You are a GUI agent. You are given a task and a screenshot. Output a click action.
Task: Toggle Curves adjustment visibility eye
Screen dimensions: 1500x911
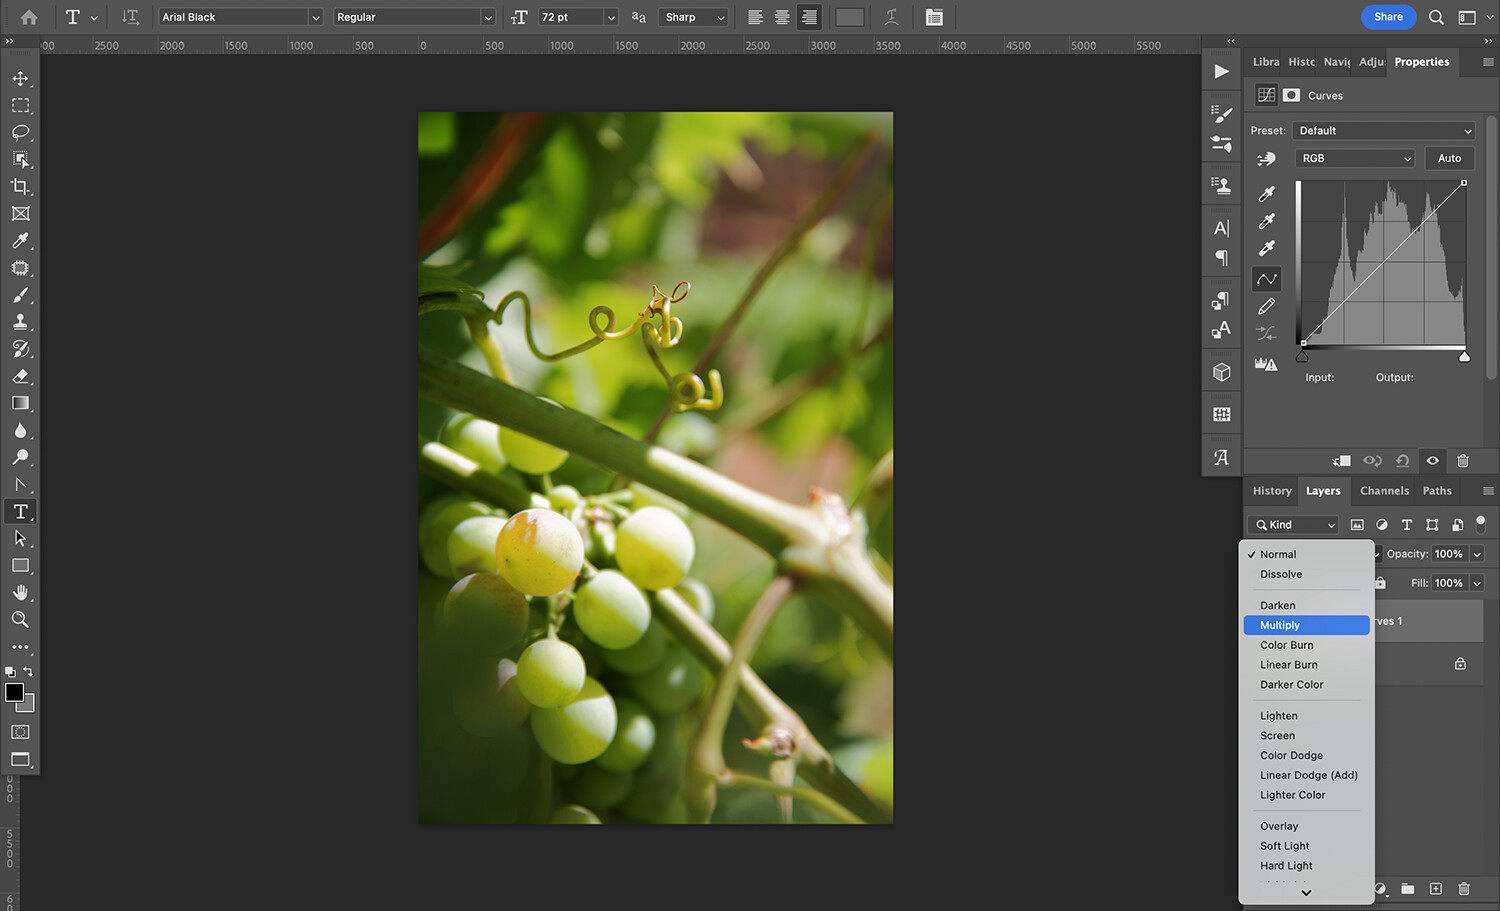pos(1432,461)
